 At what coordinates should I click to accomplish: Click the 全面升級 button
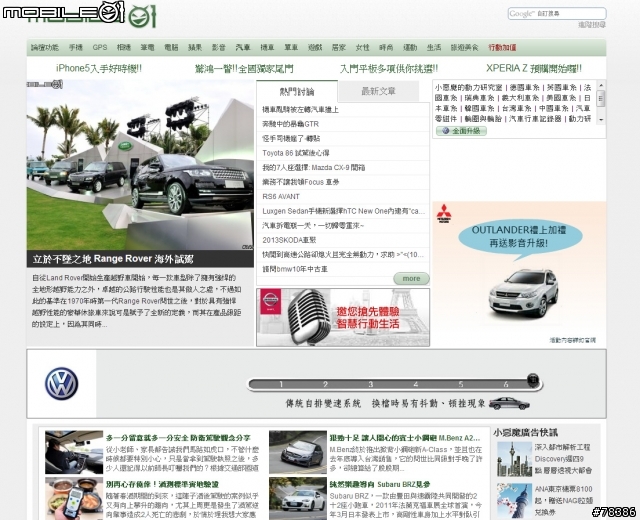(x=461, y=131)
